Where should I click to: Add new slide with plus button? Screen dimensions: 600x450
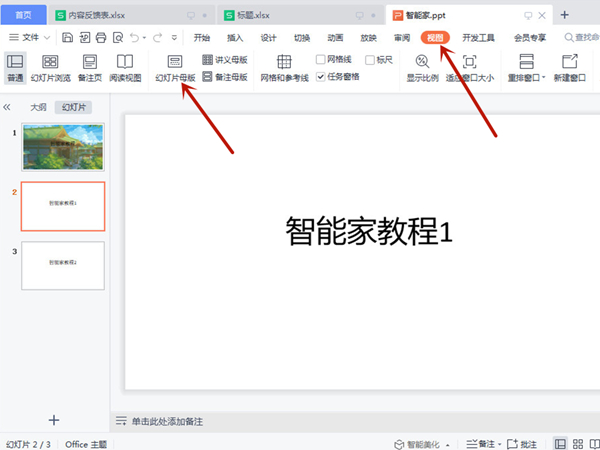tap(54, 420)
